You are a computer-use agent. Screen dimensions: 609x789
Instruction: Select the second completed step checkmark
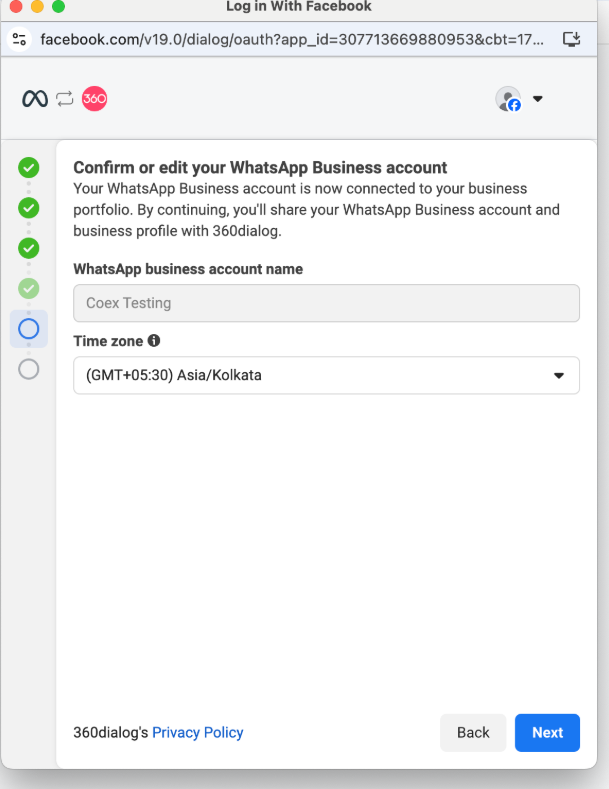[29, 208]
